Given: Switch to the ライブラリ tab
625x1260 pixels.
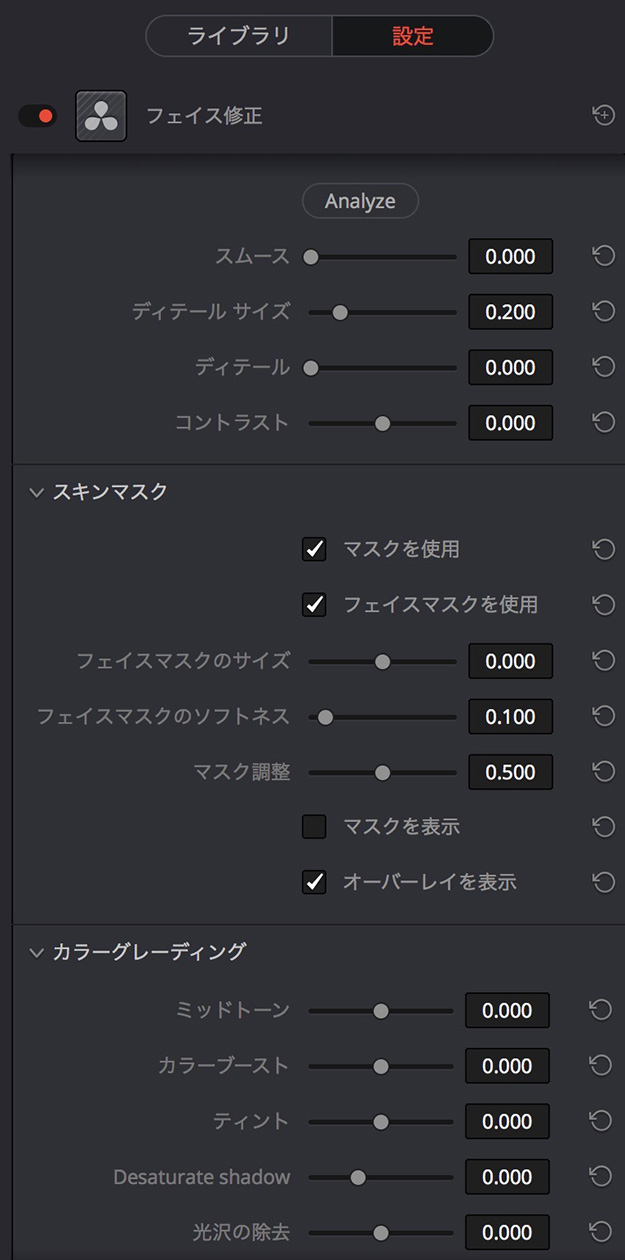Looking at the screenshot, I should [239, 36].
